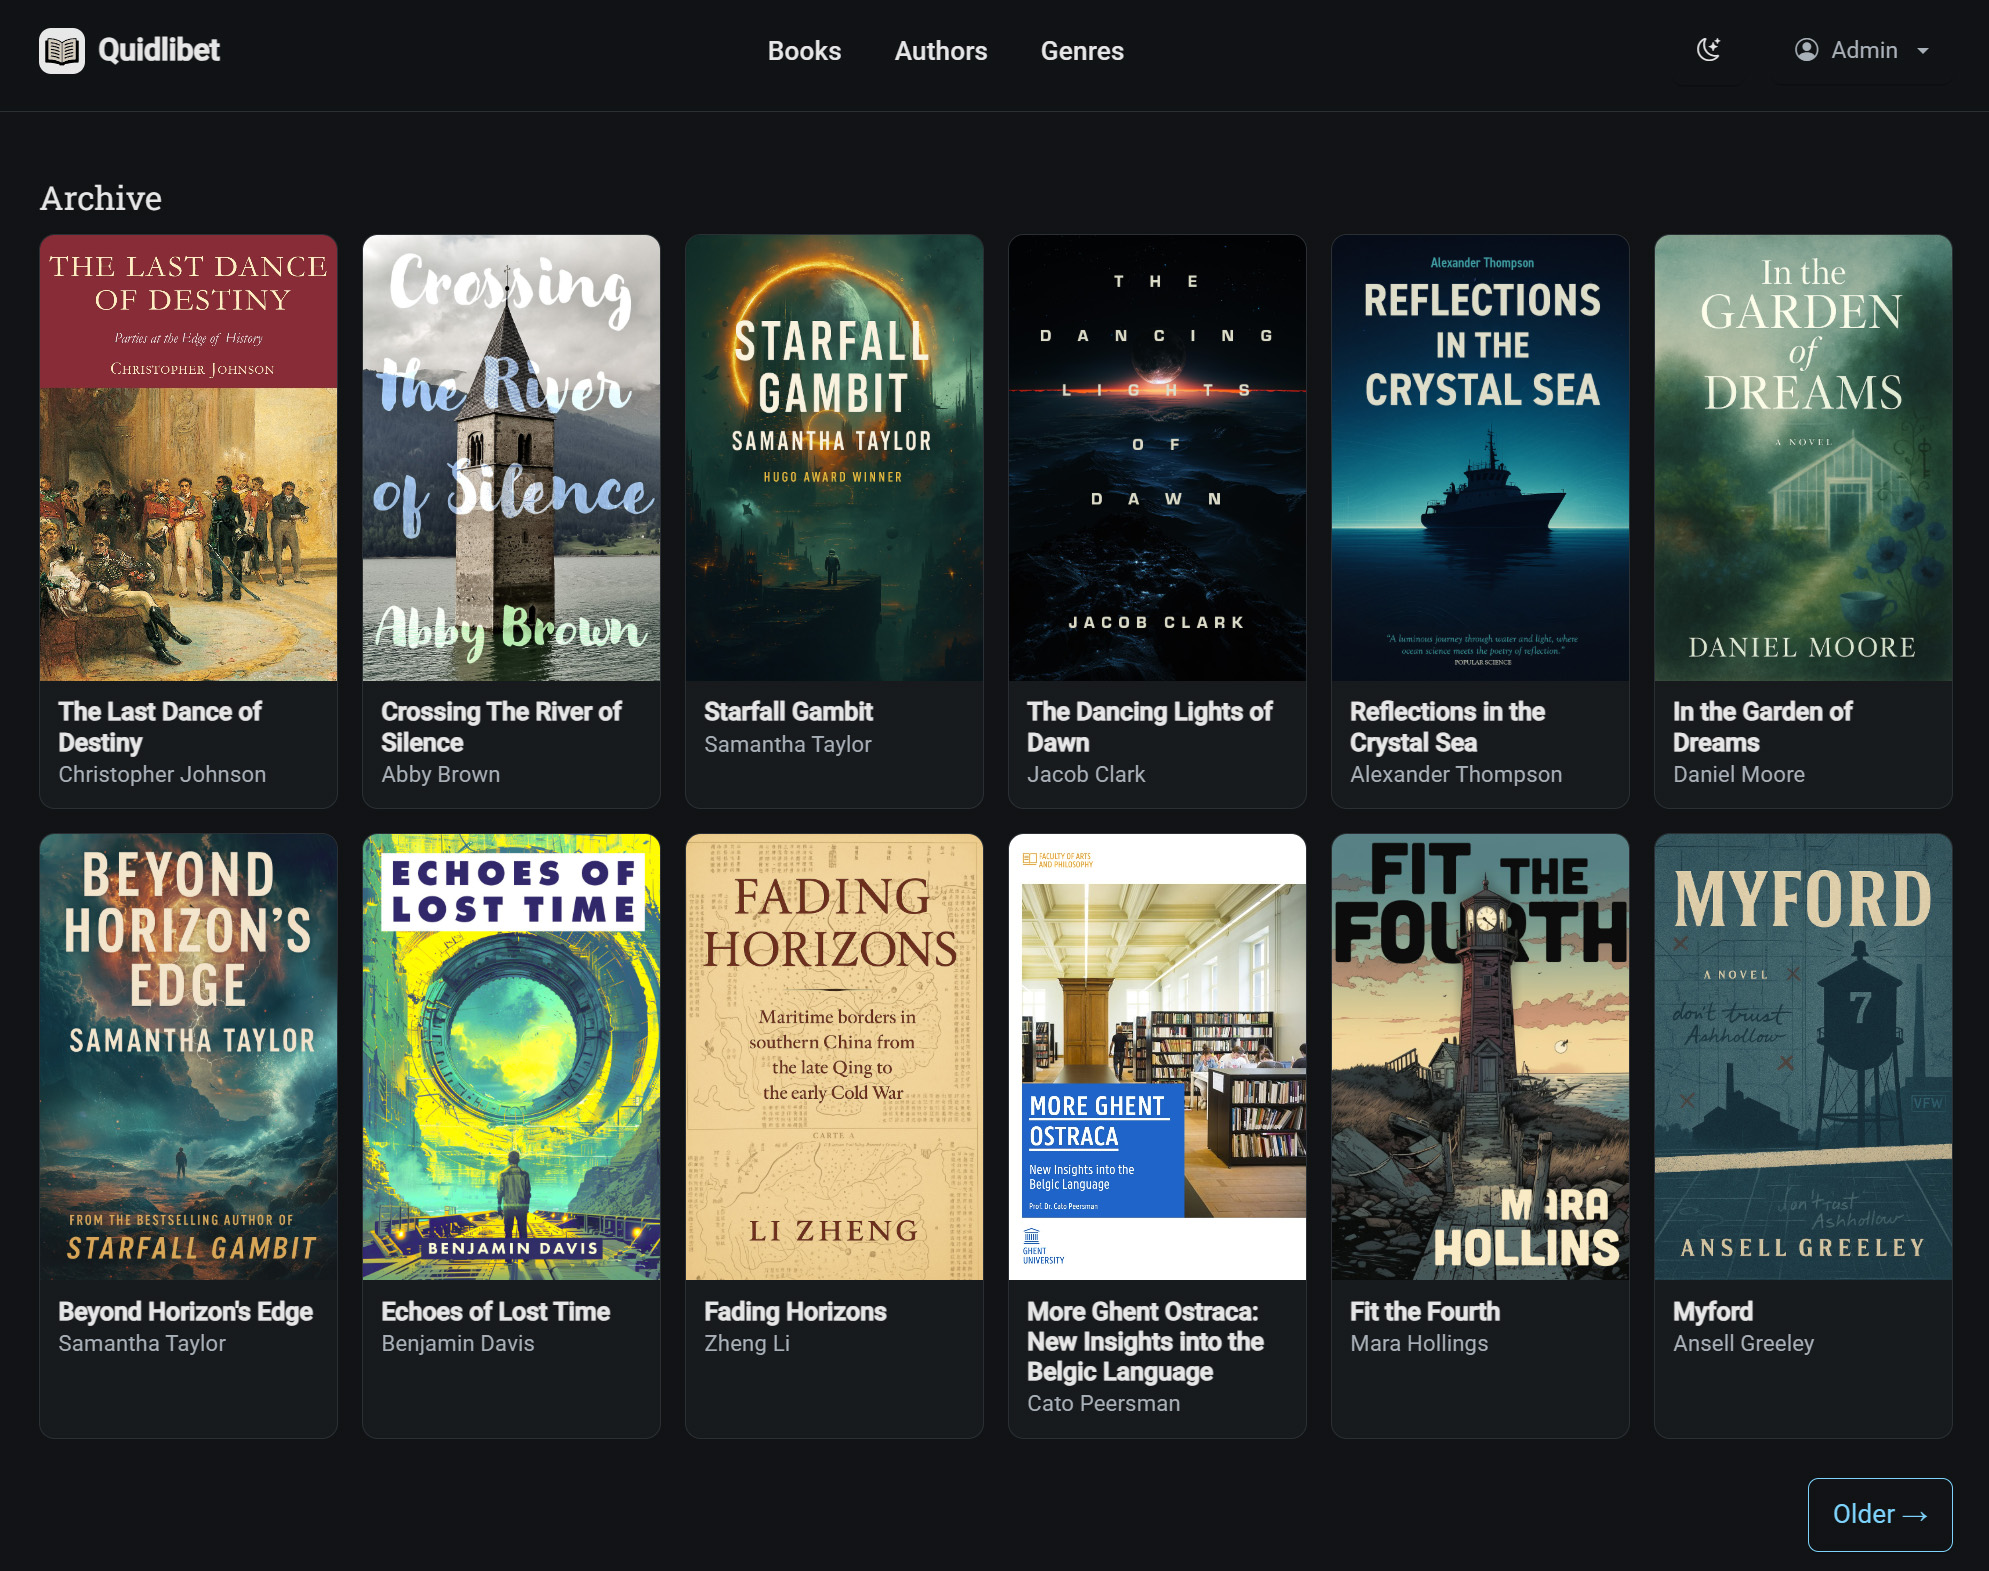Expand the Admin dropdown caret
The height and width of the screenshot is (1571, 1989).
tap(1923, 51)
